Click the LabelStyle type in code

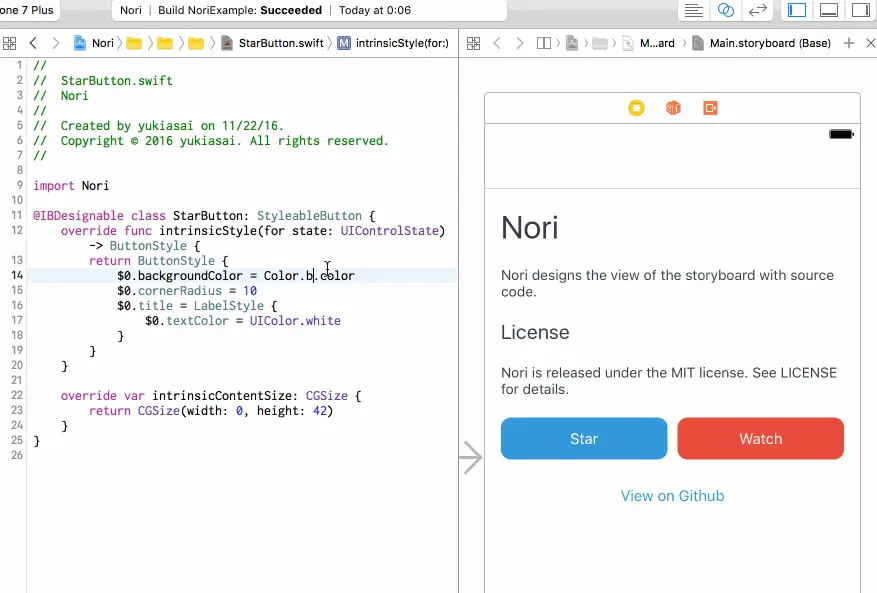point(229,306)
